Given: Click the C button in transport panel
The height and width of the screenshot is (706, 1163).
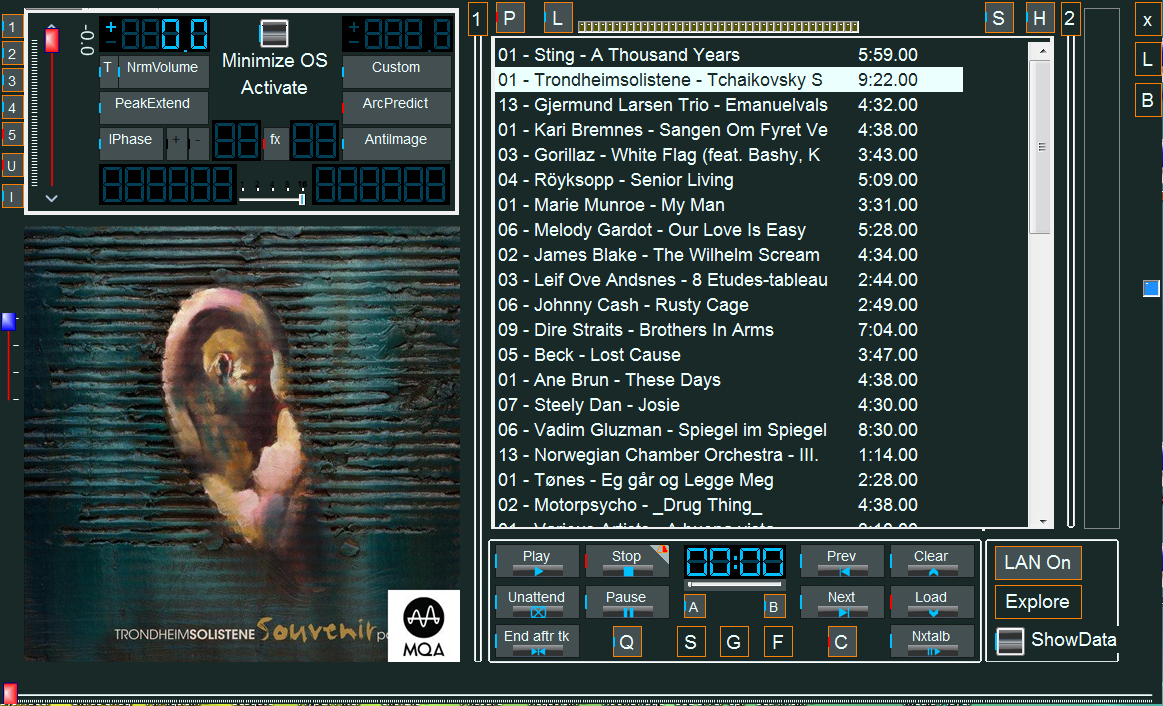Looking at the screenshot, I should point(842,641).
